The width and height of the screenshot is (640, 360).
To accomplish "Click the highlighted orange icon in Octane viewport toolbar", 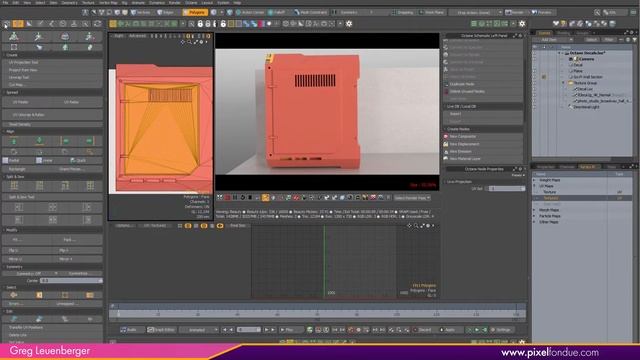I will [266, 198].
